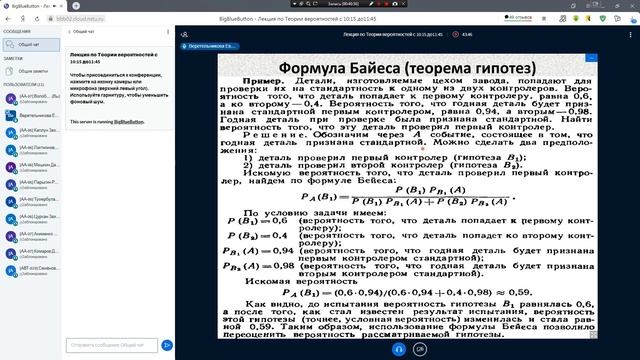Screen dimensions: 640x360
Task: Click the slide title Формула Байеса
Action: pos(407,68)
